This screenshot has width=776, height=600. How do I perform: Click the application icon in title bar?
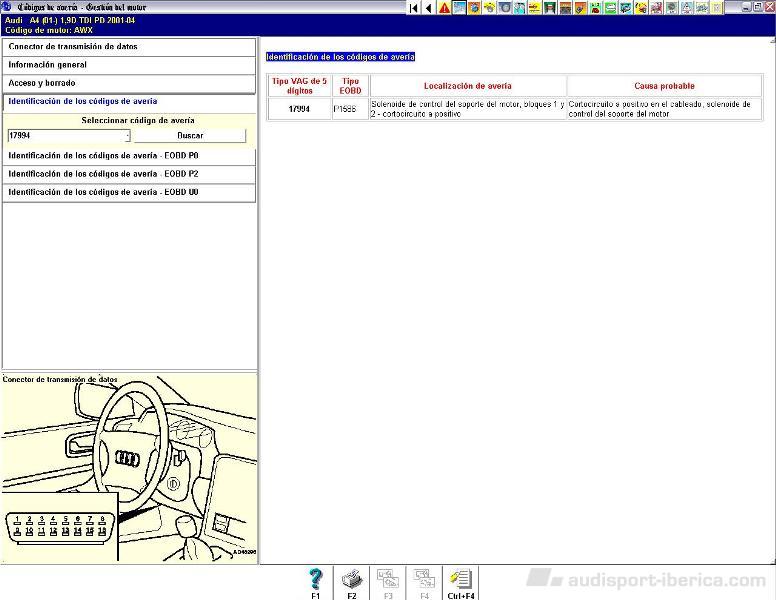point(6,6)
